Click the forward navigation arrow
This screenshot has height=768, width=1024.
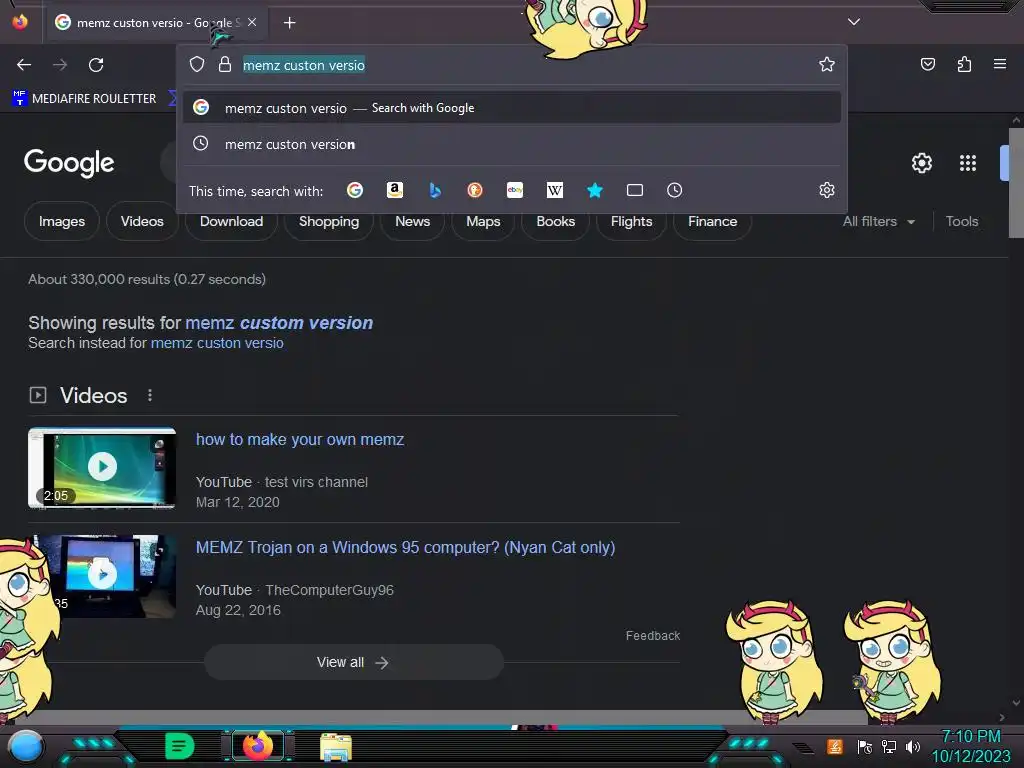[x=60, y=65]
